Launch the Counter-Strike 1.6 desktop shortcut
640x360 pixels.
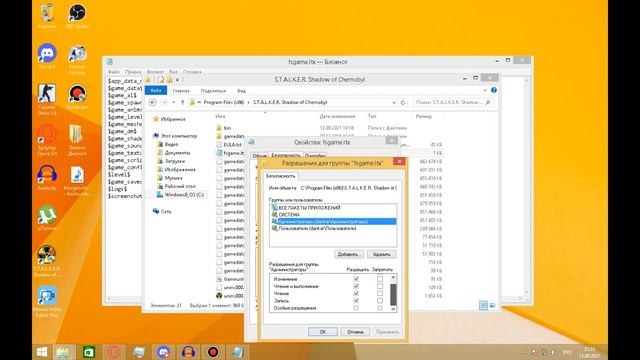pos(47,93)
